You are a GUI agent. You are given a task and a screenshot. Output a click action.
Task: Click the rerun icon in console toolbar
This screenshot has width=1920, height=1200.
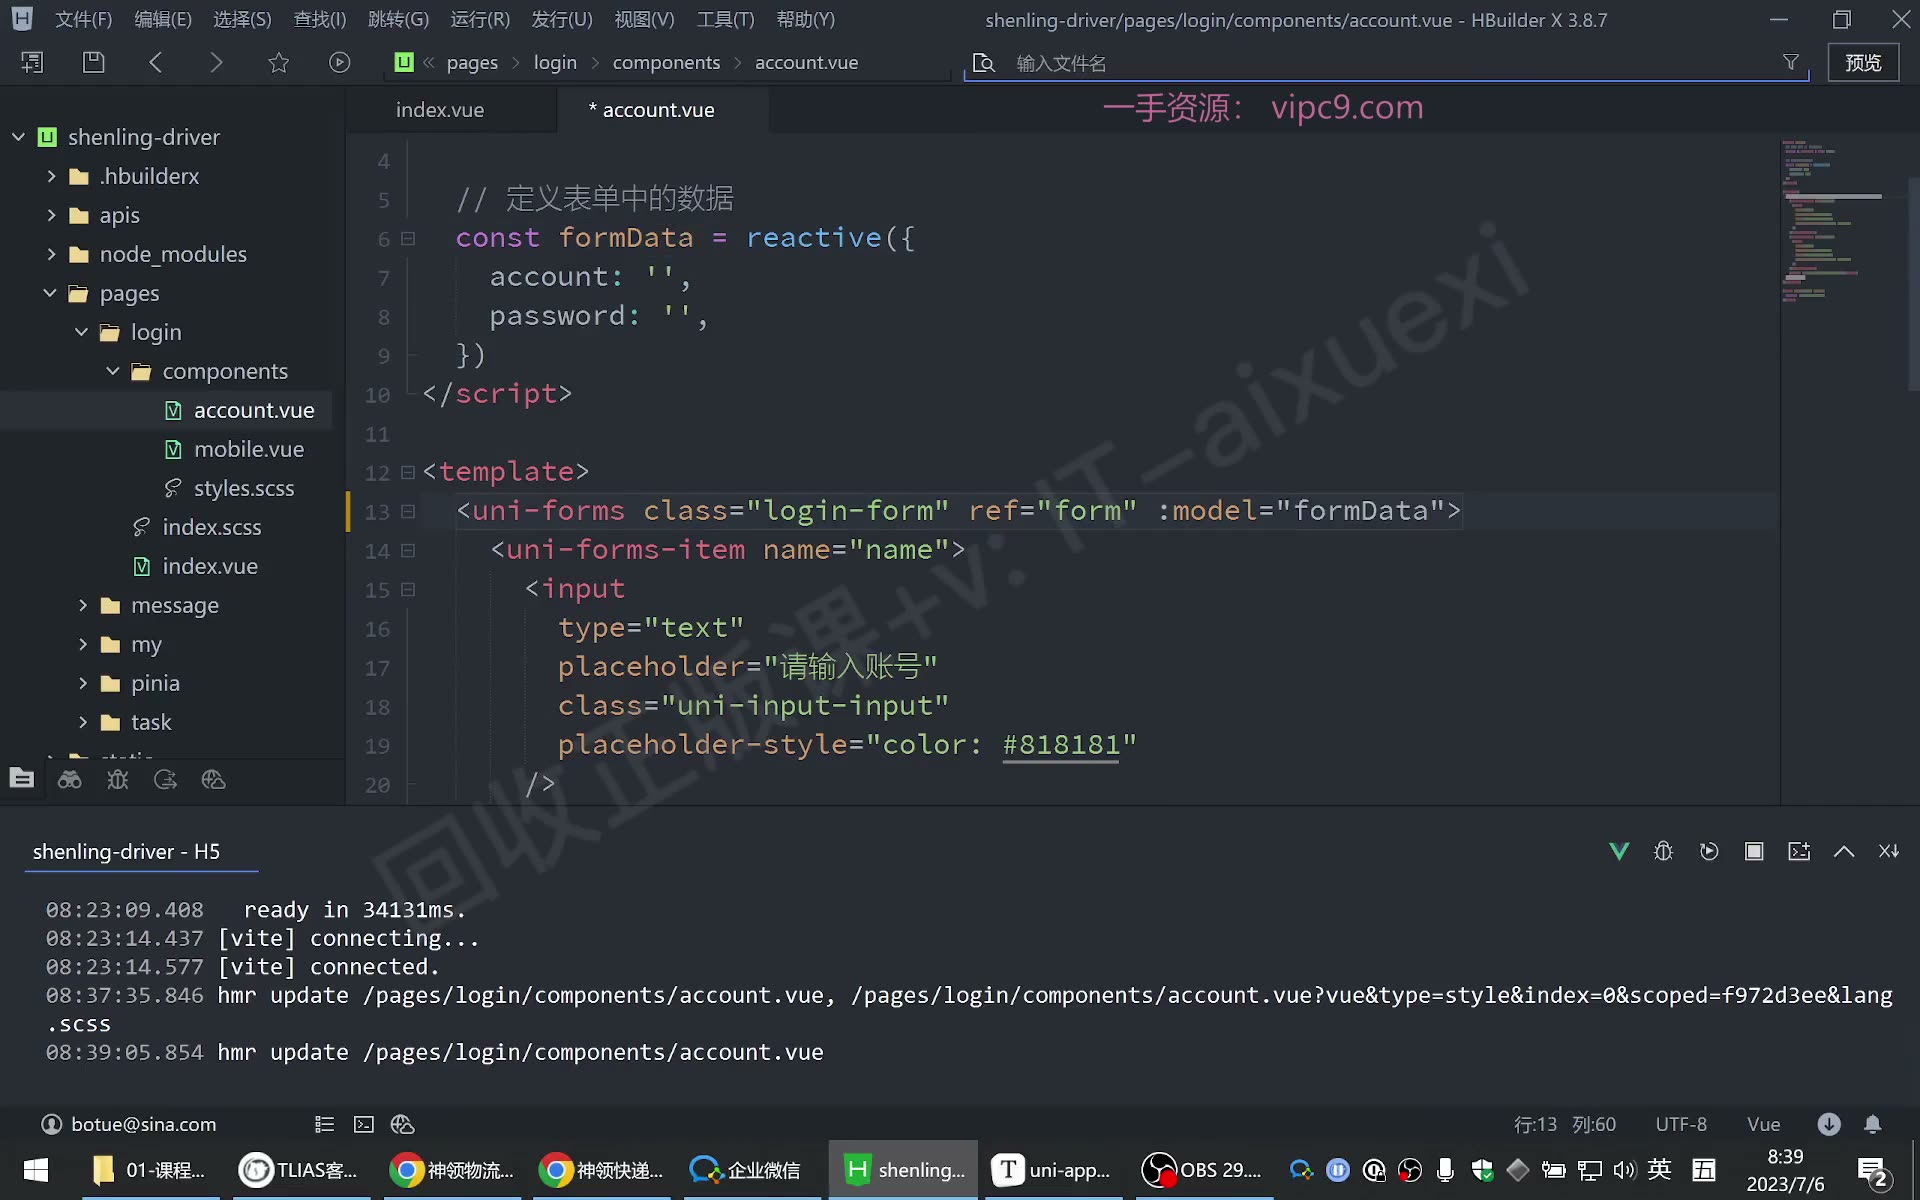coord(1709,851)
